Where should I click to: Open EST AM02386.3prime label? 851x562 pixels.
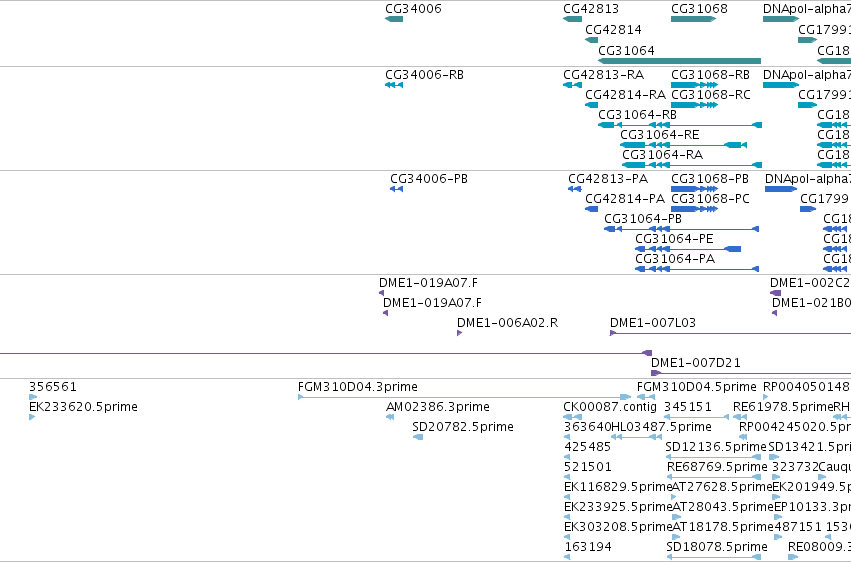coord(438,407)
